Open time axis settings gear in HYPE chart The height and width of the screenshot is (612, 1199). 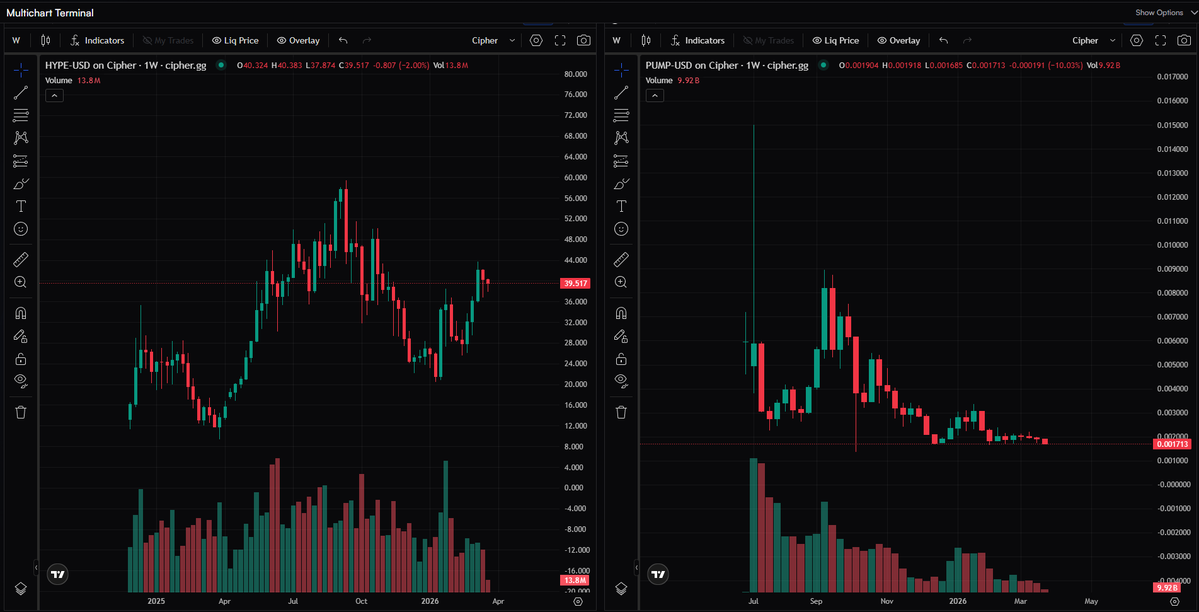click(577, 602)
